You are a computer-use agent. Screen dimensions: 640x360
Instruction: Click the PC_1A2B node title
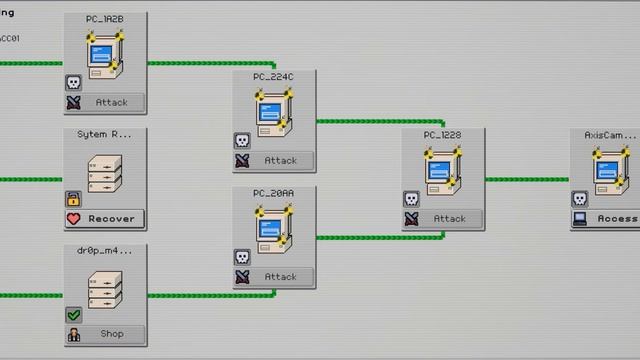(x=104, y=19)
